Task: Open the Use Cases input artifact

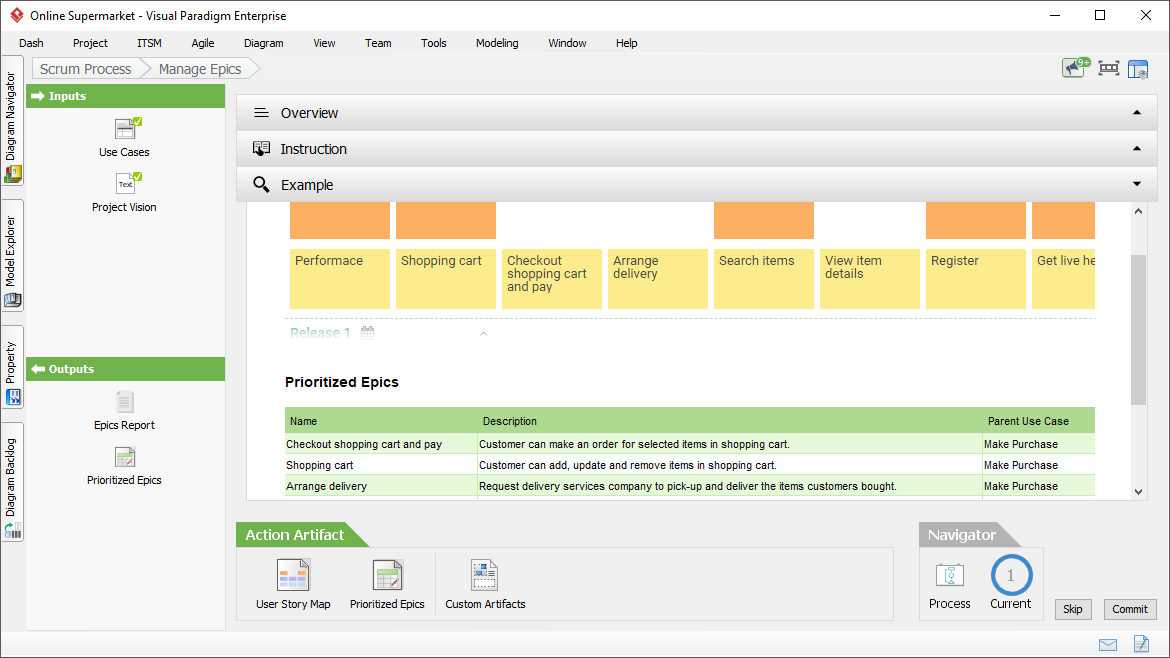Action: 125,138
